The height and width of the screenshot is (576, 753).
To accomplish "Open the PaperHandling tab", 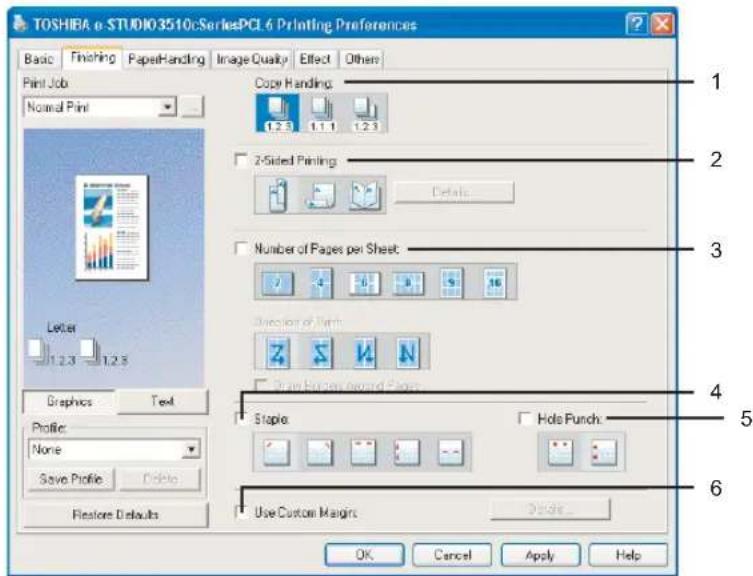I will tap(166, 59).
